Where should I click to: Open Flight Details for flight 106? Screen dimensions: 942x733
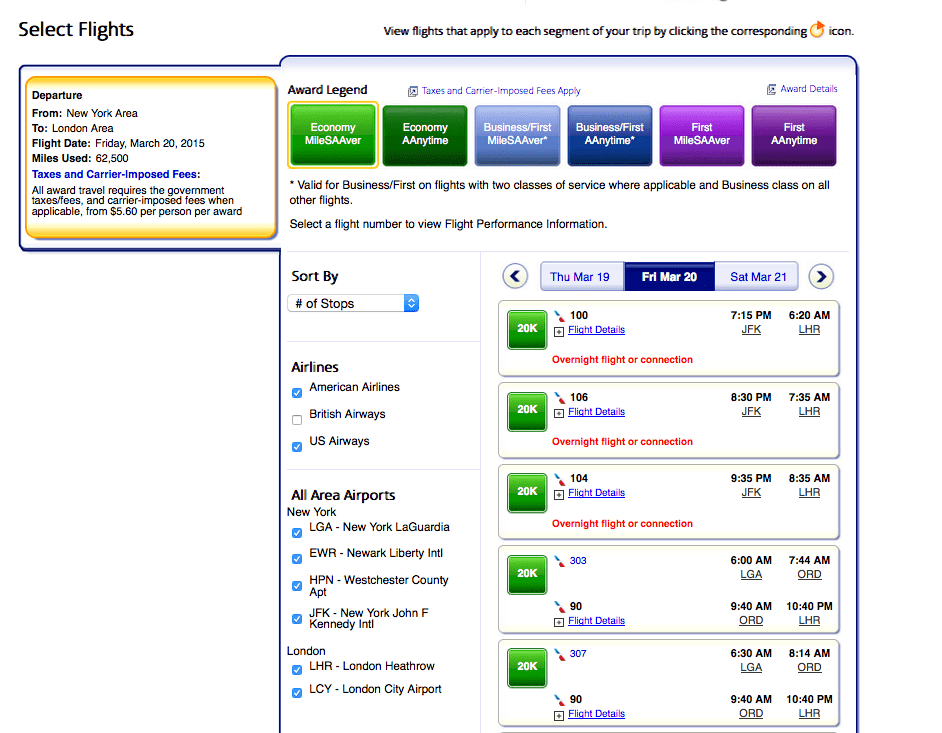tap(597, 412)
